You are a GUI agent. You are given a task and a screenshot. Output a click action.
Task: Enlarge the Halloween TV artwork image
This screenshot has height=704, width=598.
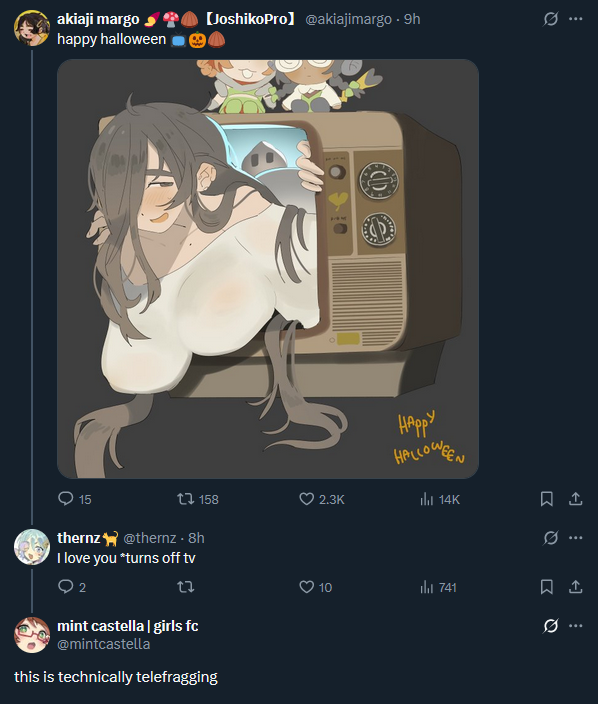[268, 269]
